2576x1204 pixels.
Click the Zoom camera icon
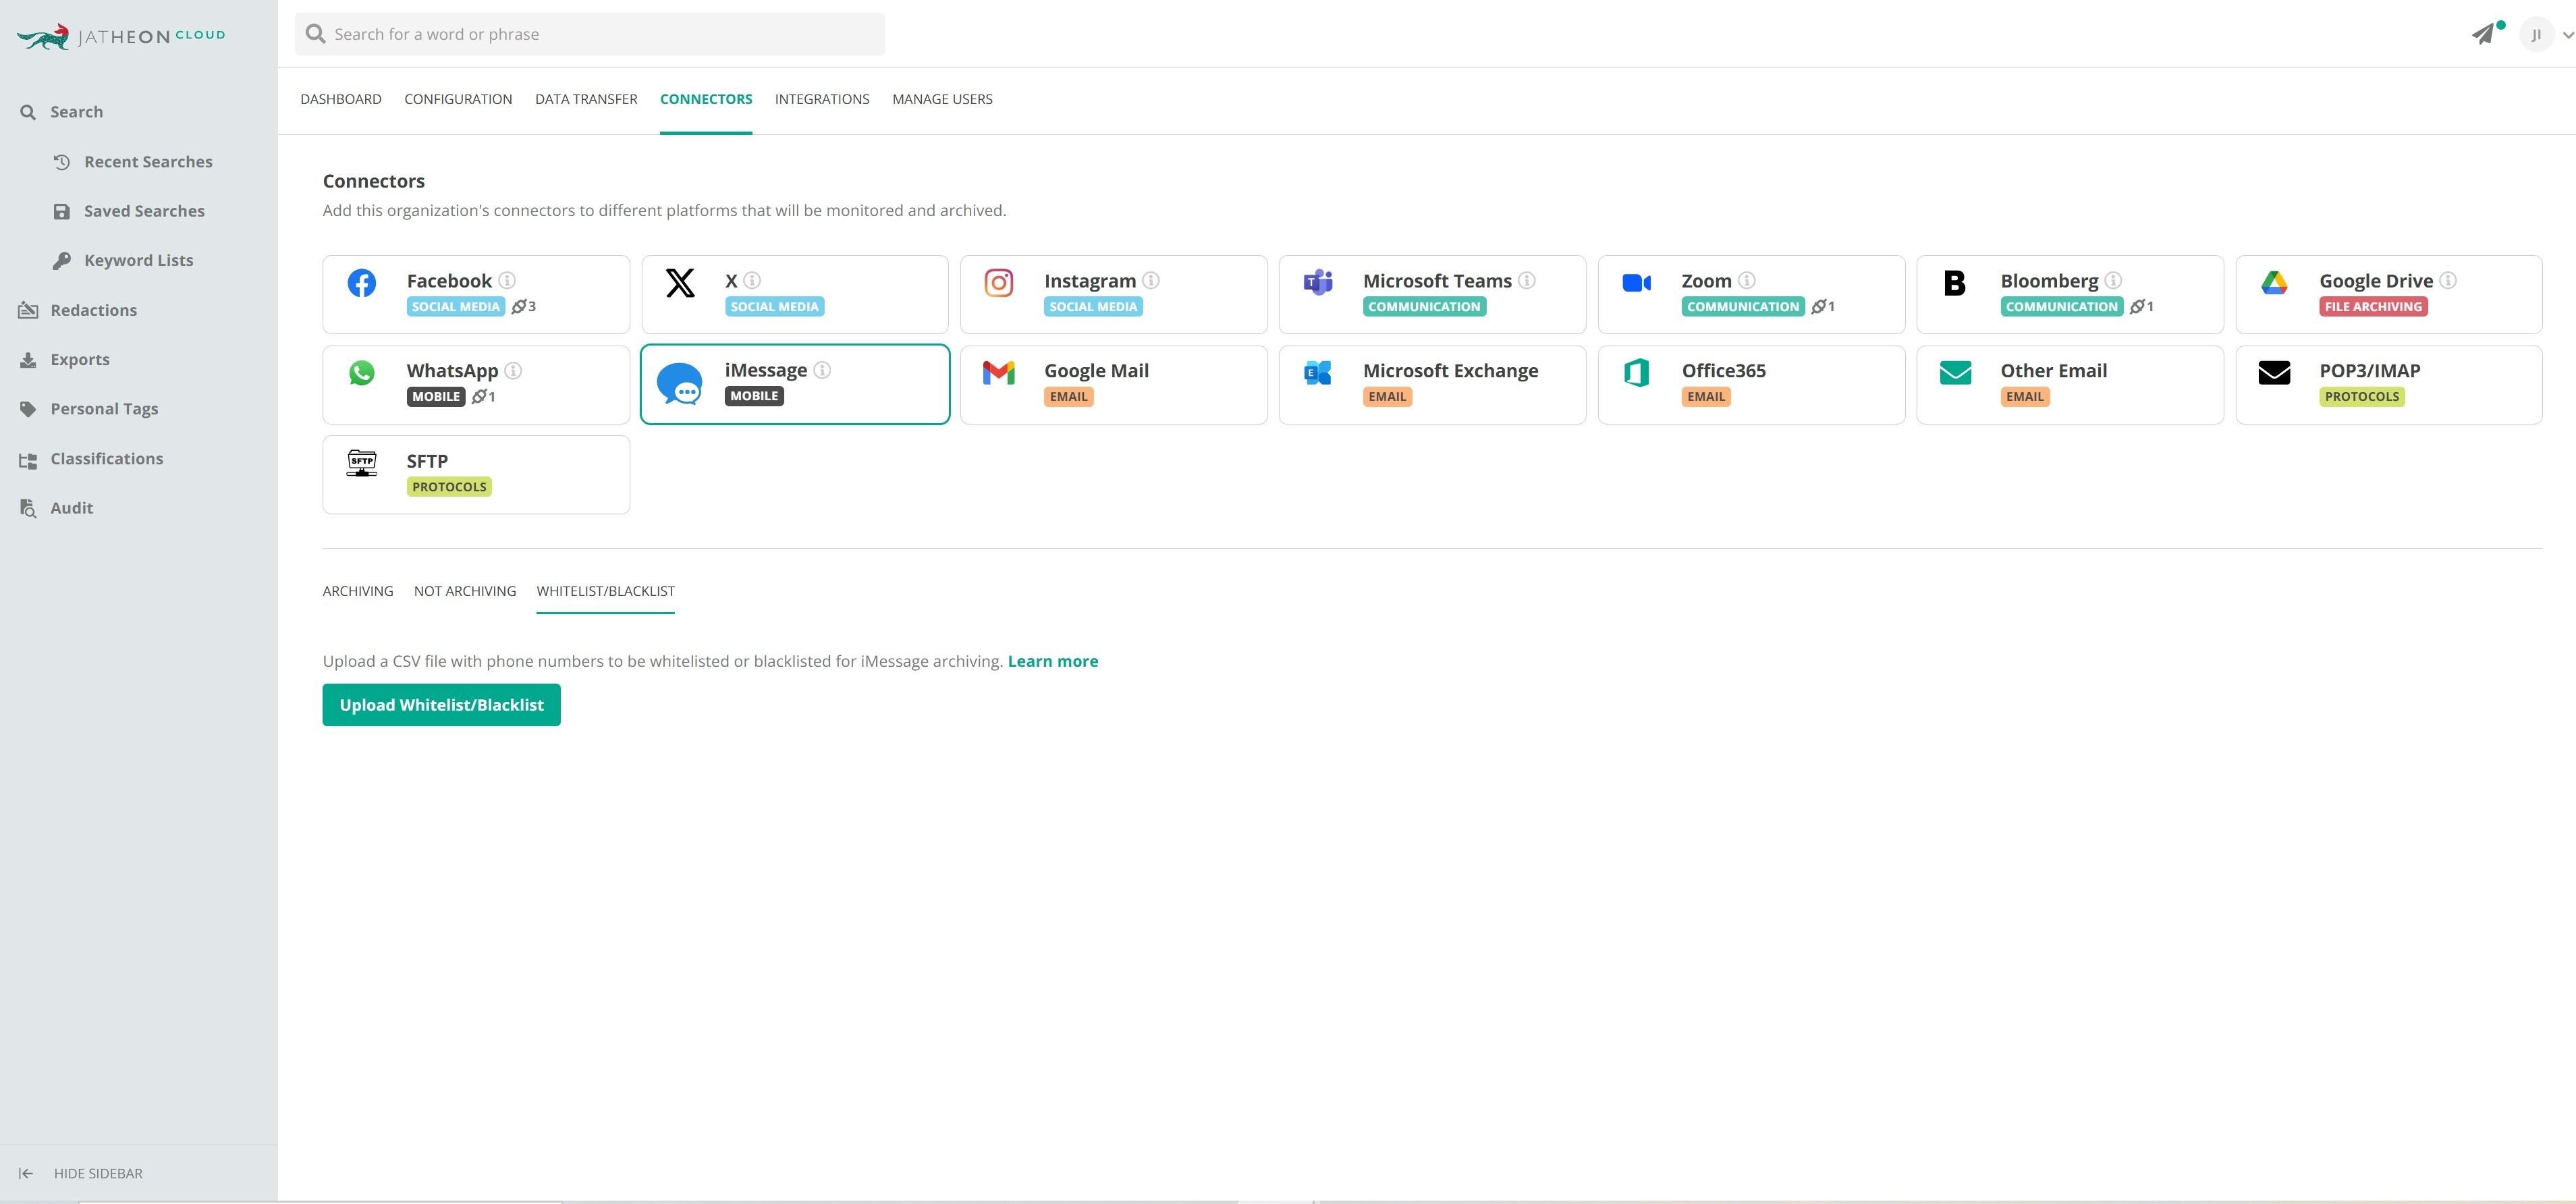point(1636,283)
